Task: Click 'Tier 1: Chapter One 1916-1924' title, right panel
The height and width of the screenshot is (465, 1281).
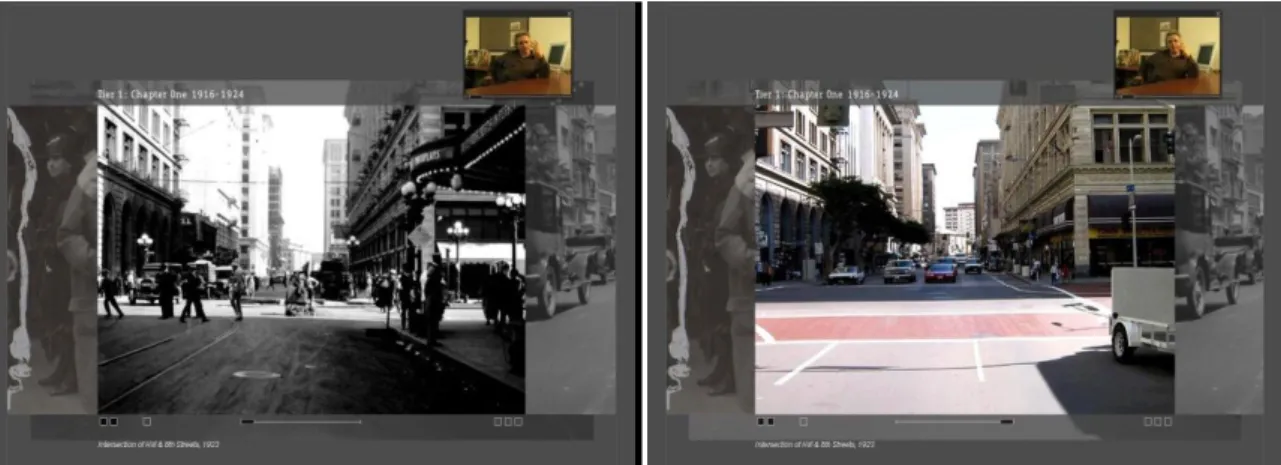Action: pos(827,94)
